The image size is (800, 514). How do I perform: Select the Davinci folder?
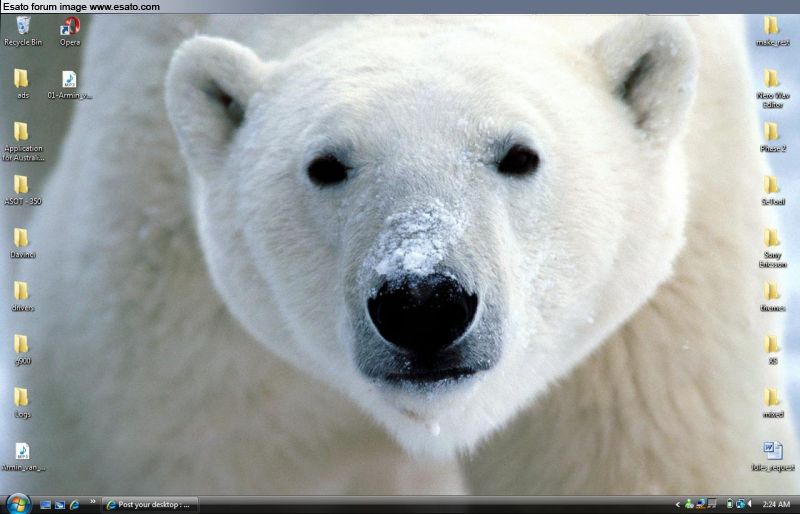coord(22,243)
